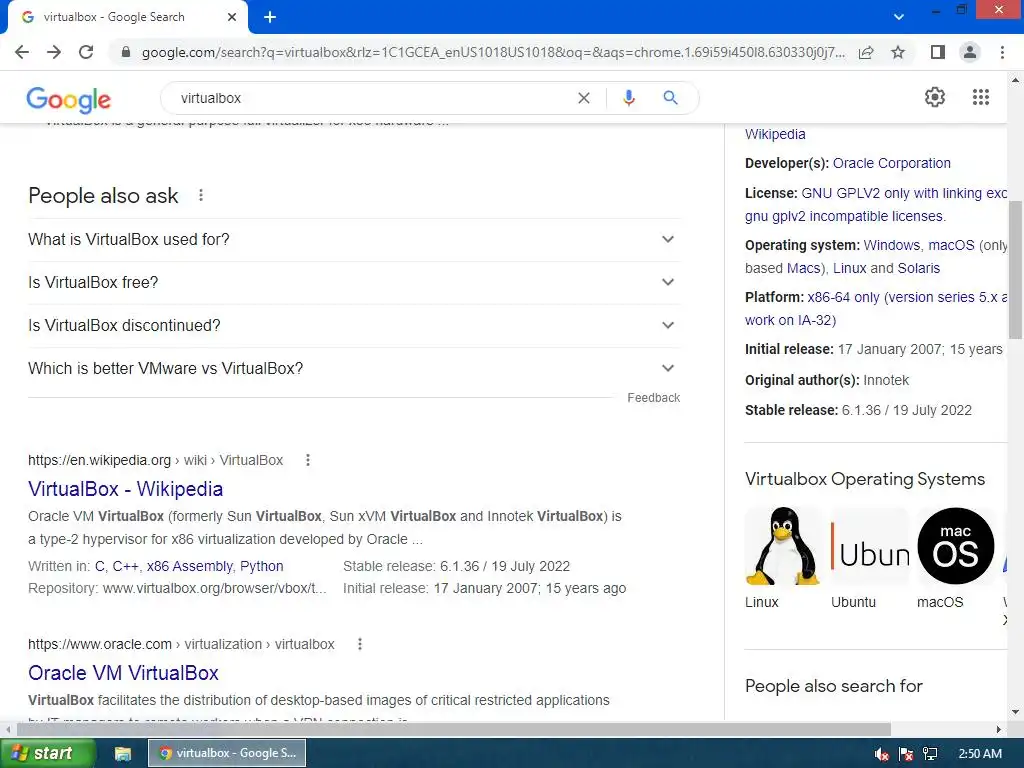Image resolution: width=1024 pixels, height=768 pixels.
Task: Open the 'VirtualBox - Wikipedia' result
Action: 125,489
